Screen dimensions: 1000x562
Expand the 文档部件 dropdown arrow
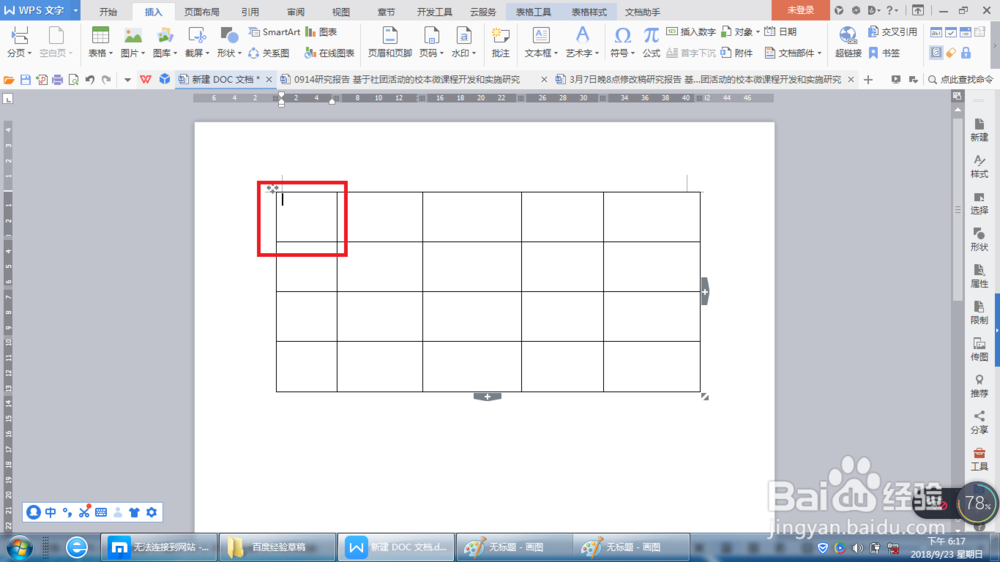coord(820,54)
